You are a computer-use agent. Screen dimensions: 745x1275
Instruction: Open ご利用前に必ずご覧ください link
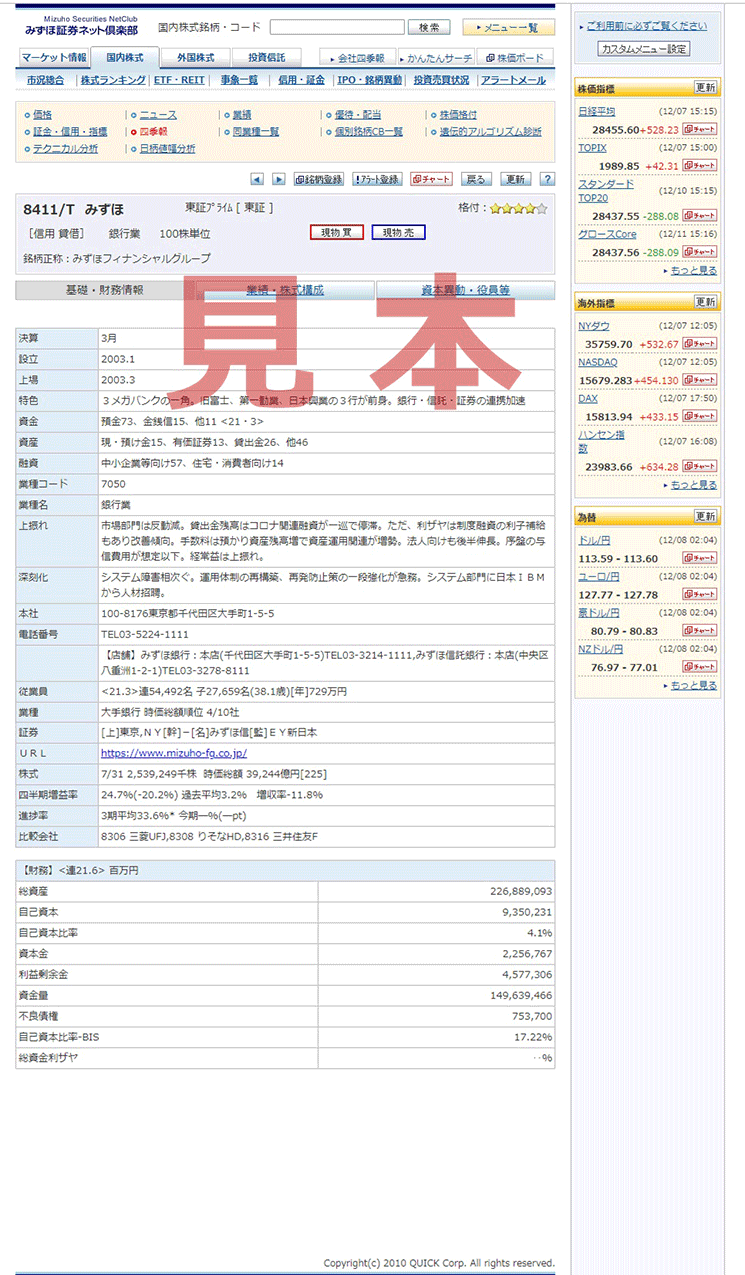pyautogui.click(x=646, y=26)
